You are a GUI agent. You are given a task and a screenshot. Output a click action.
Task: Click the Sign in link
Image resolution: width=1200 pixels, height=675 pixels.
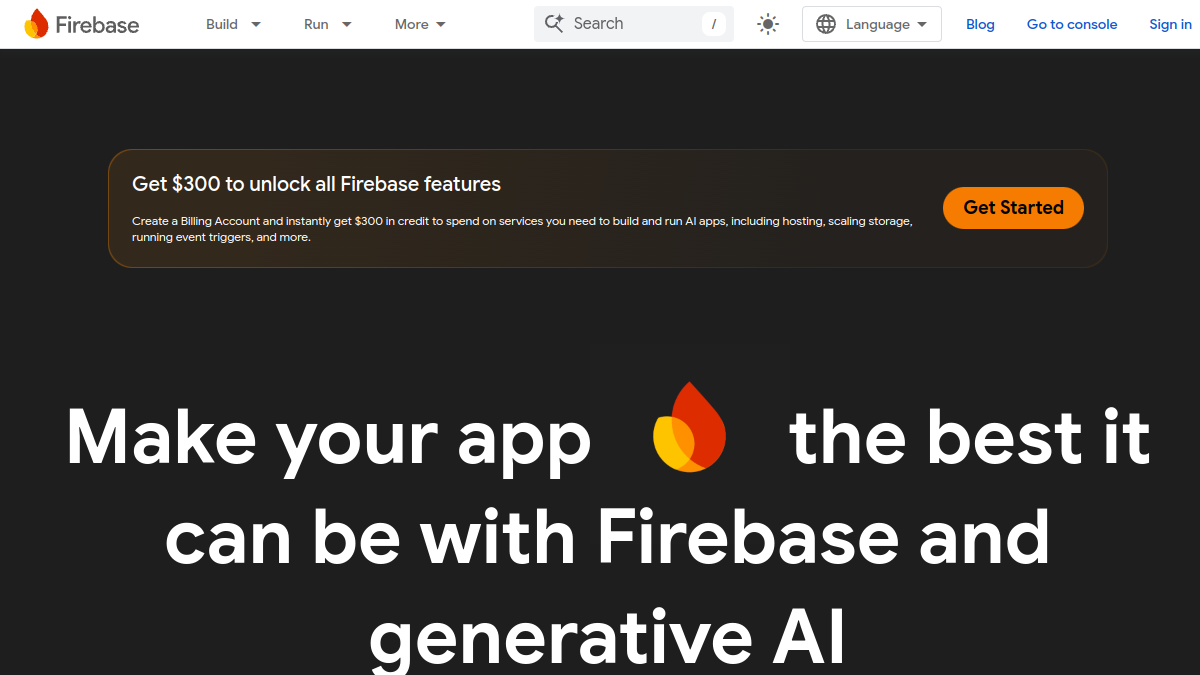pos(1170,25)
